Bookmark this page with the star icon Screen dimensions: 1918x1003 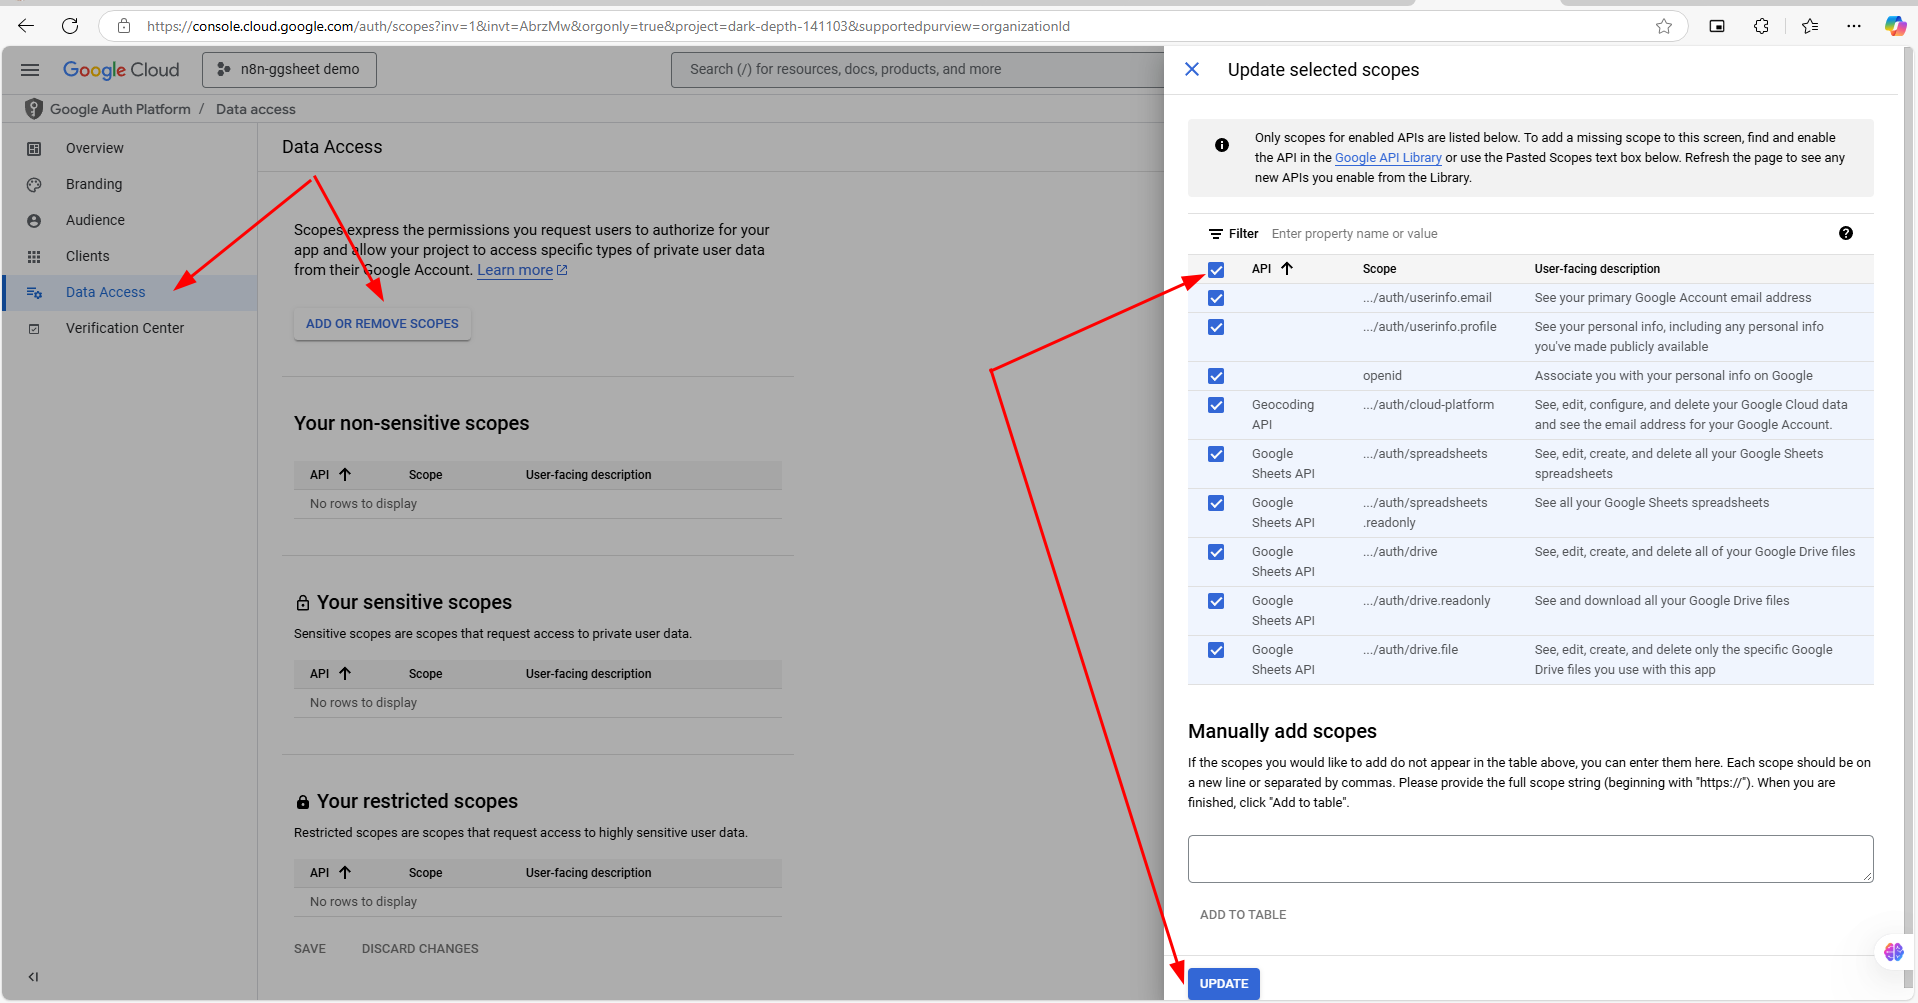tap(1664, 26)
